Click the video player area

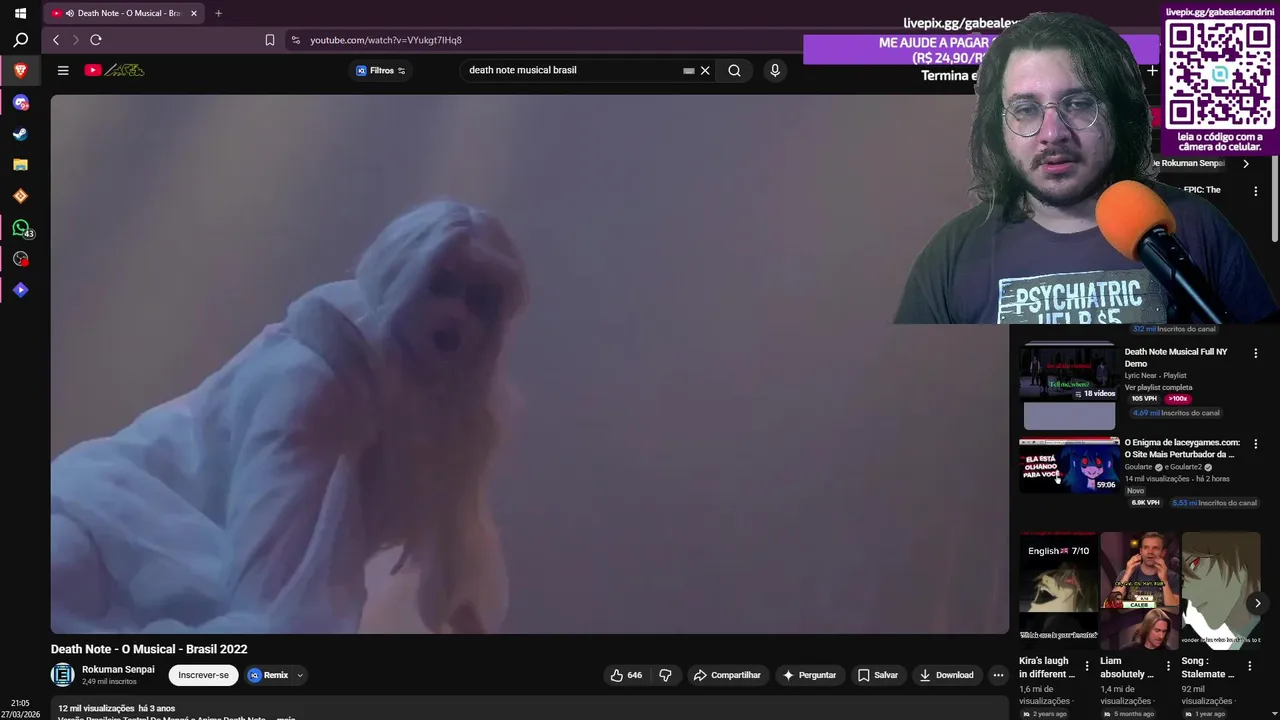point(530,364)
